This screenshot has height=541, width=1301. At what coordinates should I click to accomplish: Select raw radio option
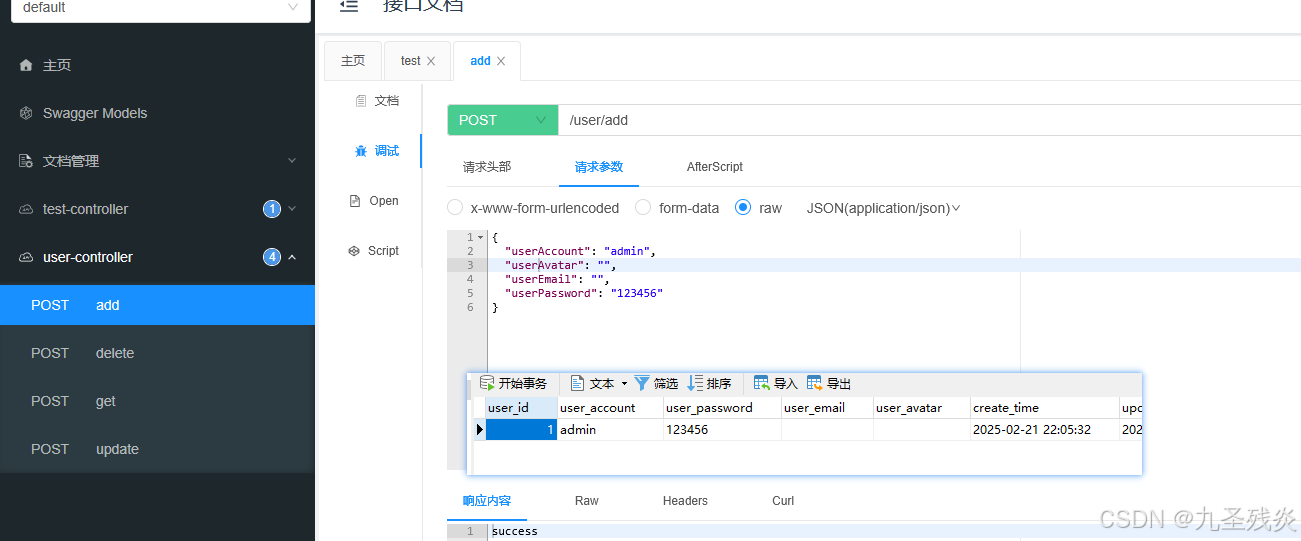point(743,208)
